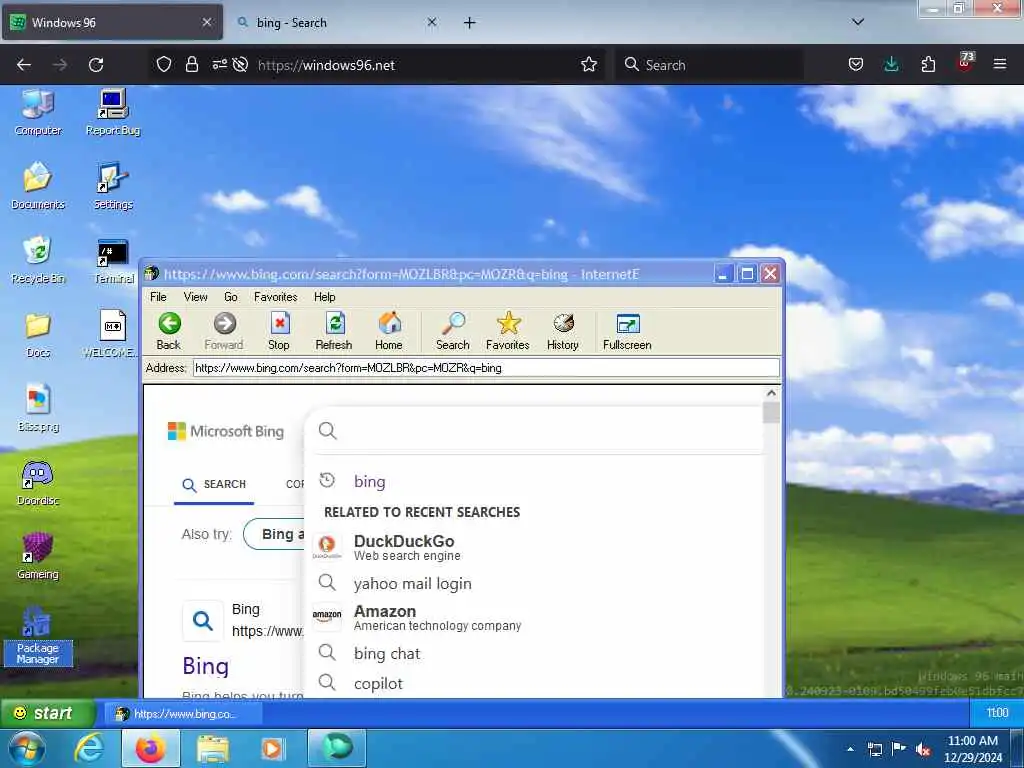This screenshot has height=768, width=1024.
Task: Click the Windows 7 Start orb
Action: [27, 748]
